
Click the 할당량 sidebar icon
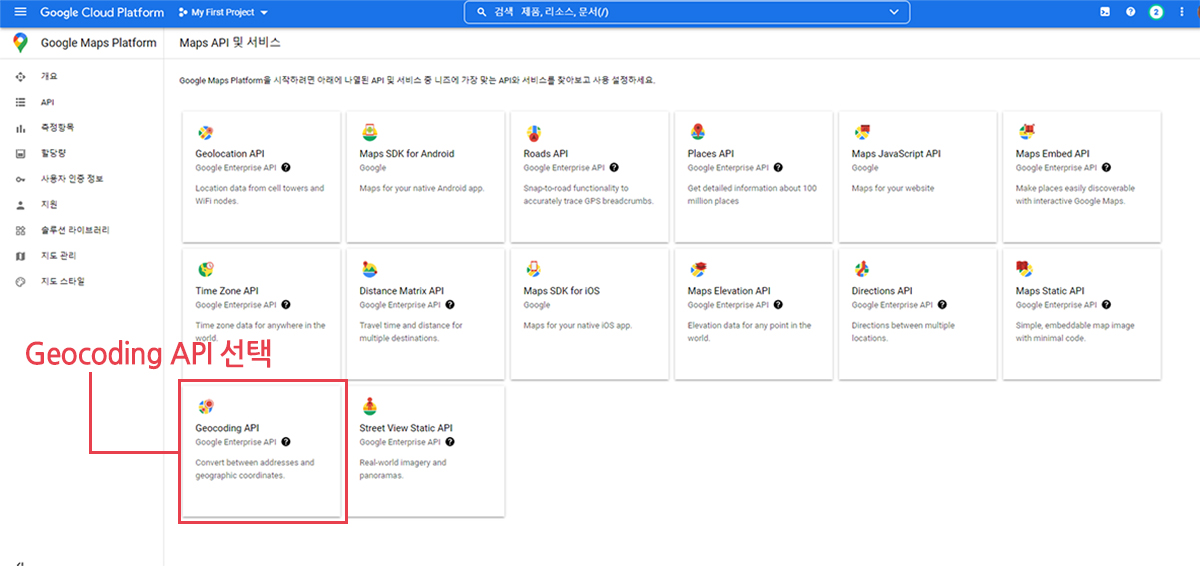20,154
